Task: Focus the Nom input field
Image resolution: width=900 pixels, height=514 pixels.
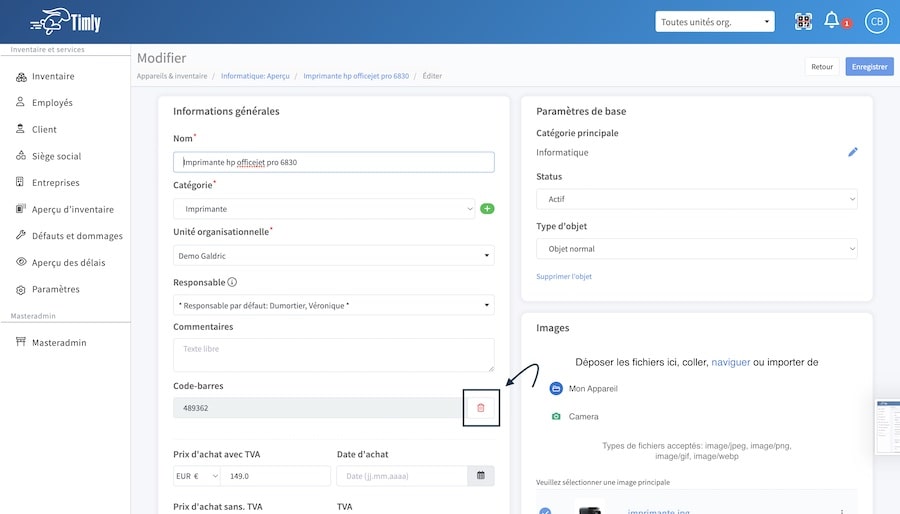Action: [333, 162]
